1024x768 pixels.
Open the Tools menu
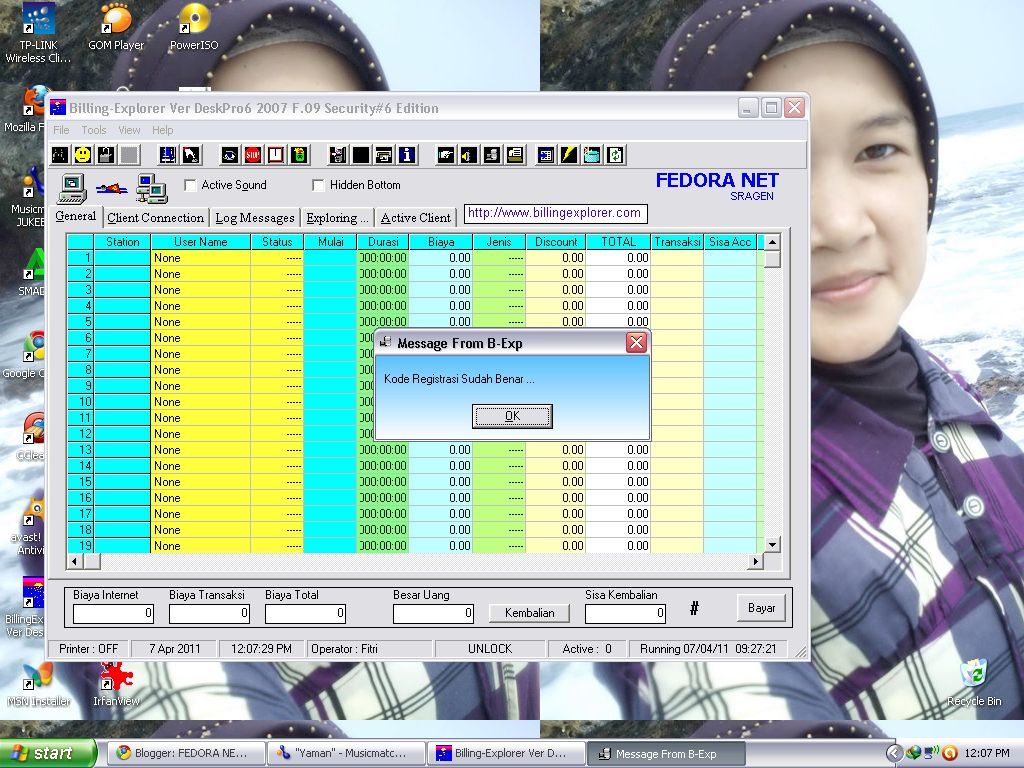click(94, 130)
